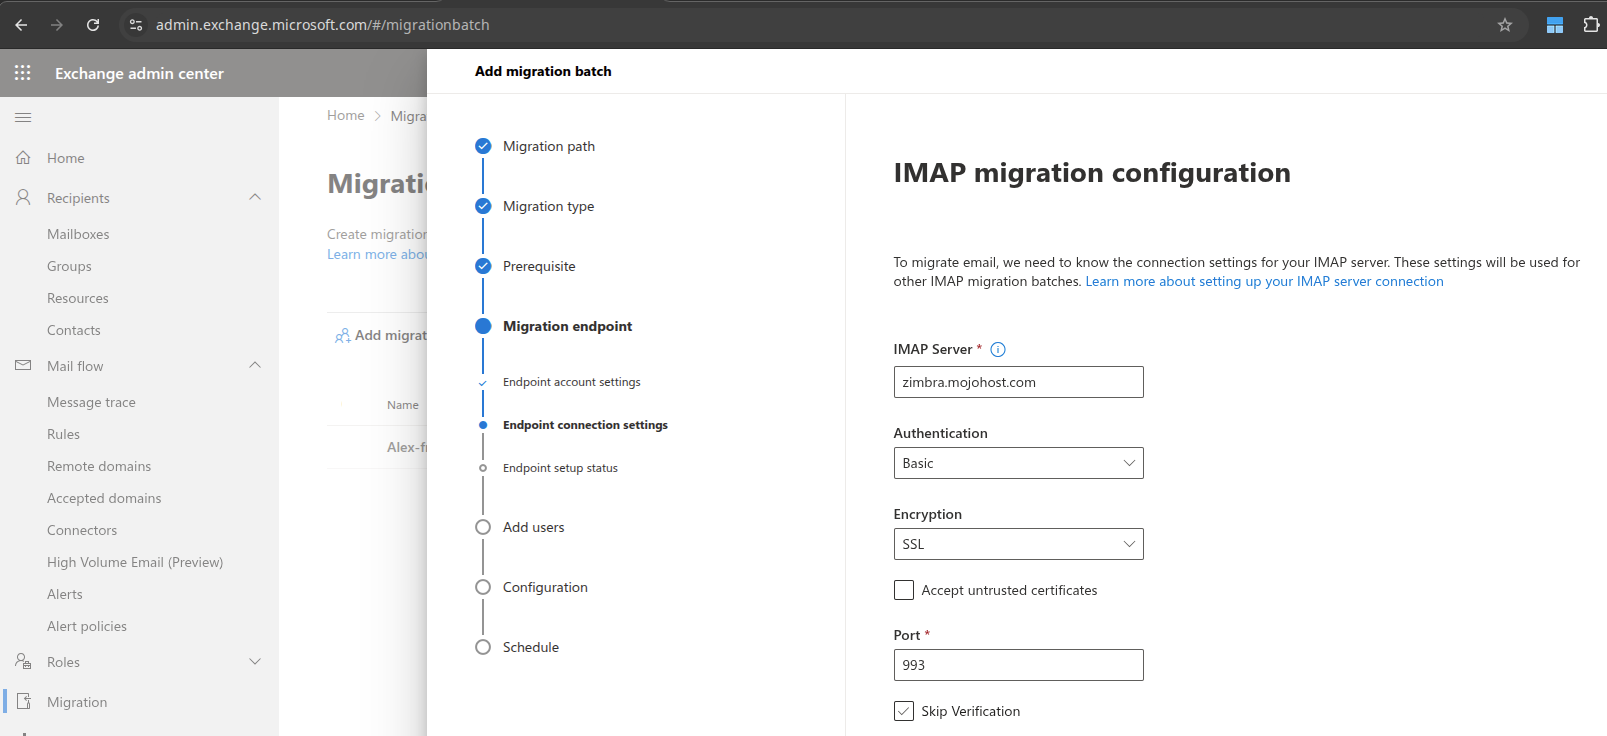Viewport: 1607px width, 736px height.
Task: Click the browser address bar URL
Action: pyautogui.click(x=322, y=25)
